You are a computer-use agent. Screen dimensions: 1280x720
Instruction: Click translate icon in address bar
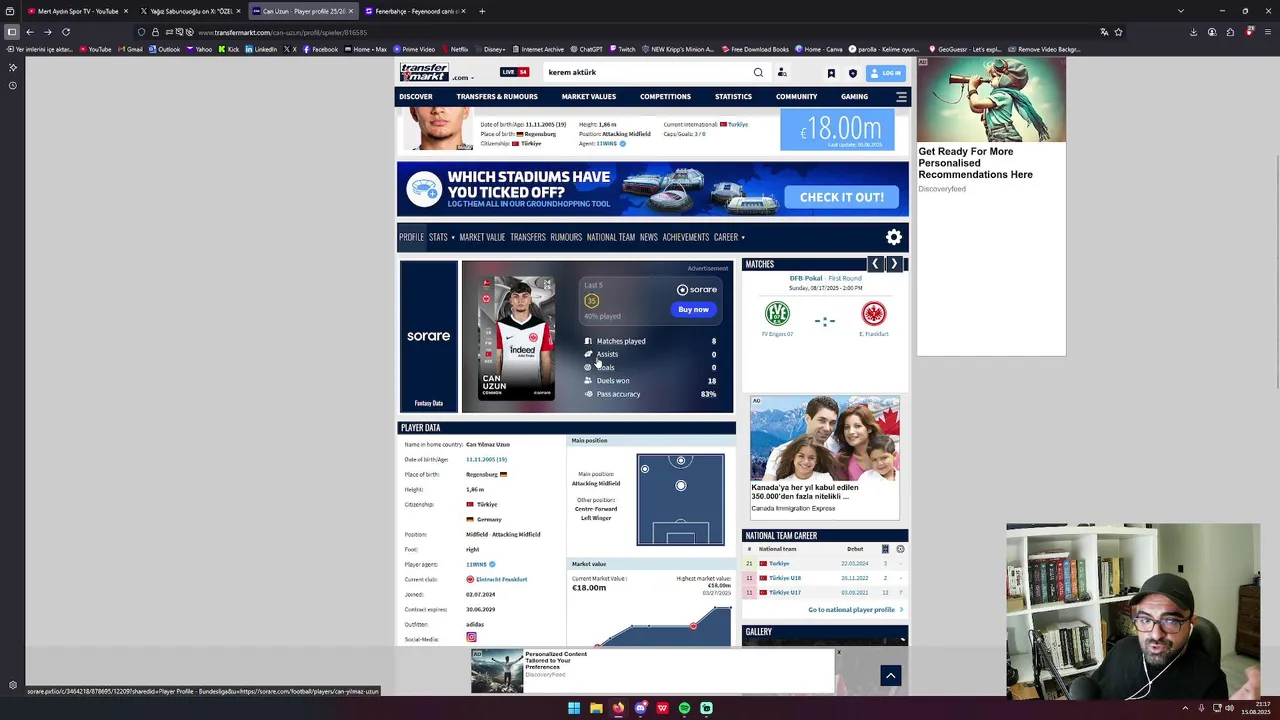coord(1104,32)
